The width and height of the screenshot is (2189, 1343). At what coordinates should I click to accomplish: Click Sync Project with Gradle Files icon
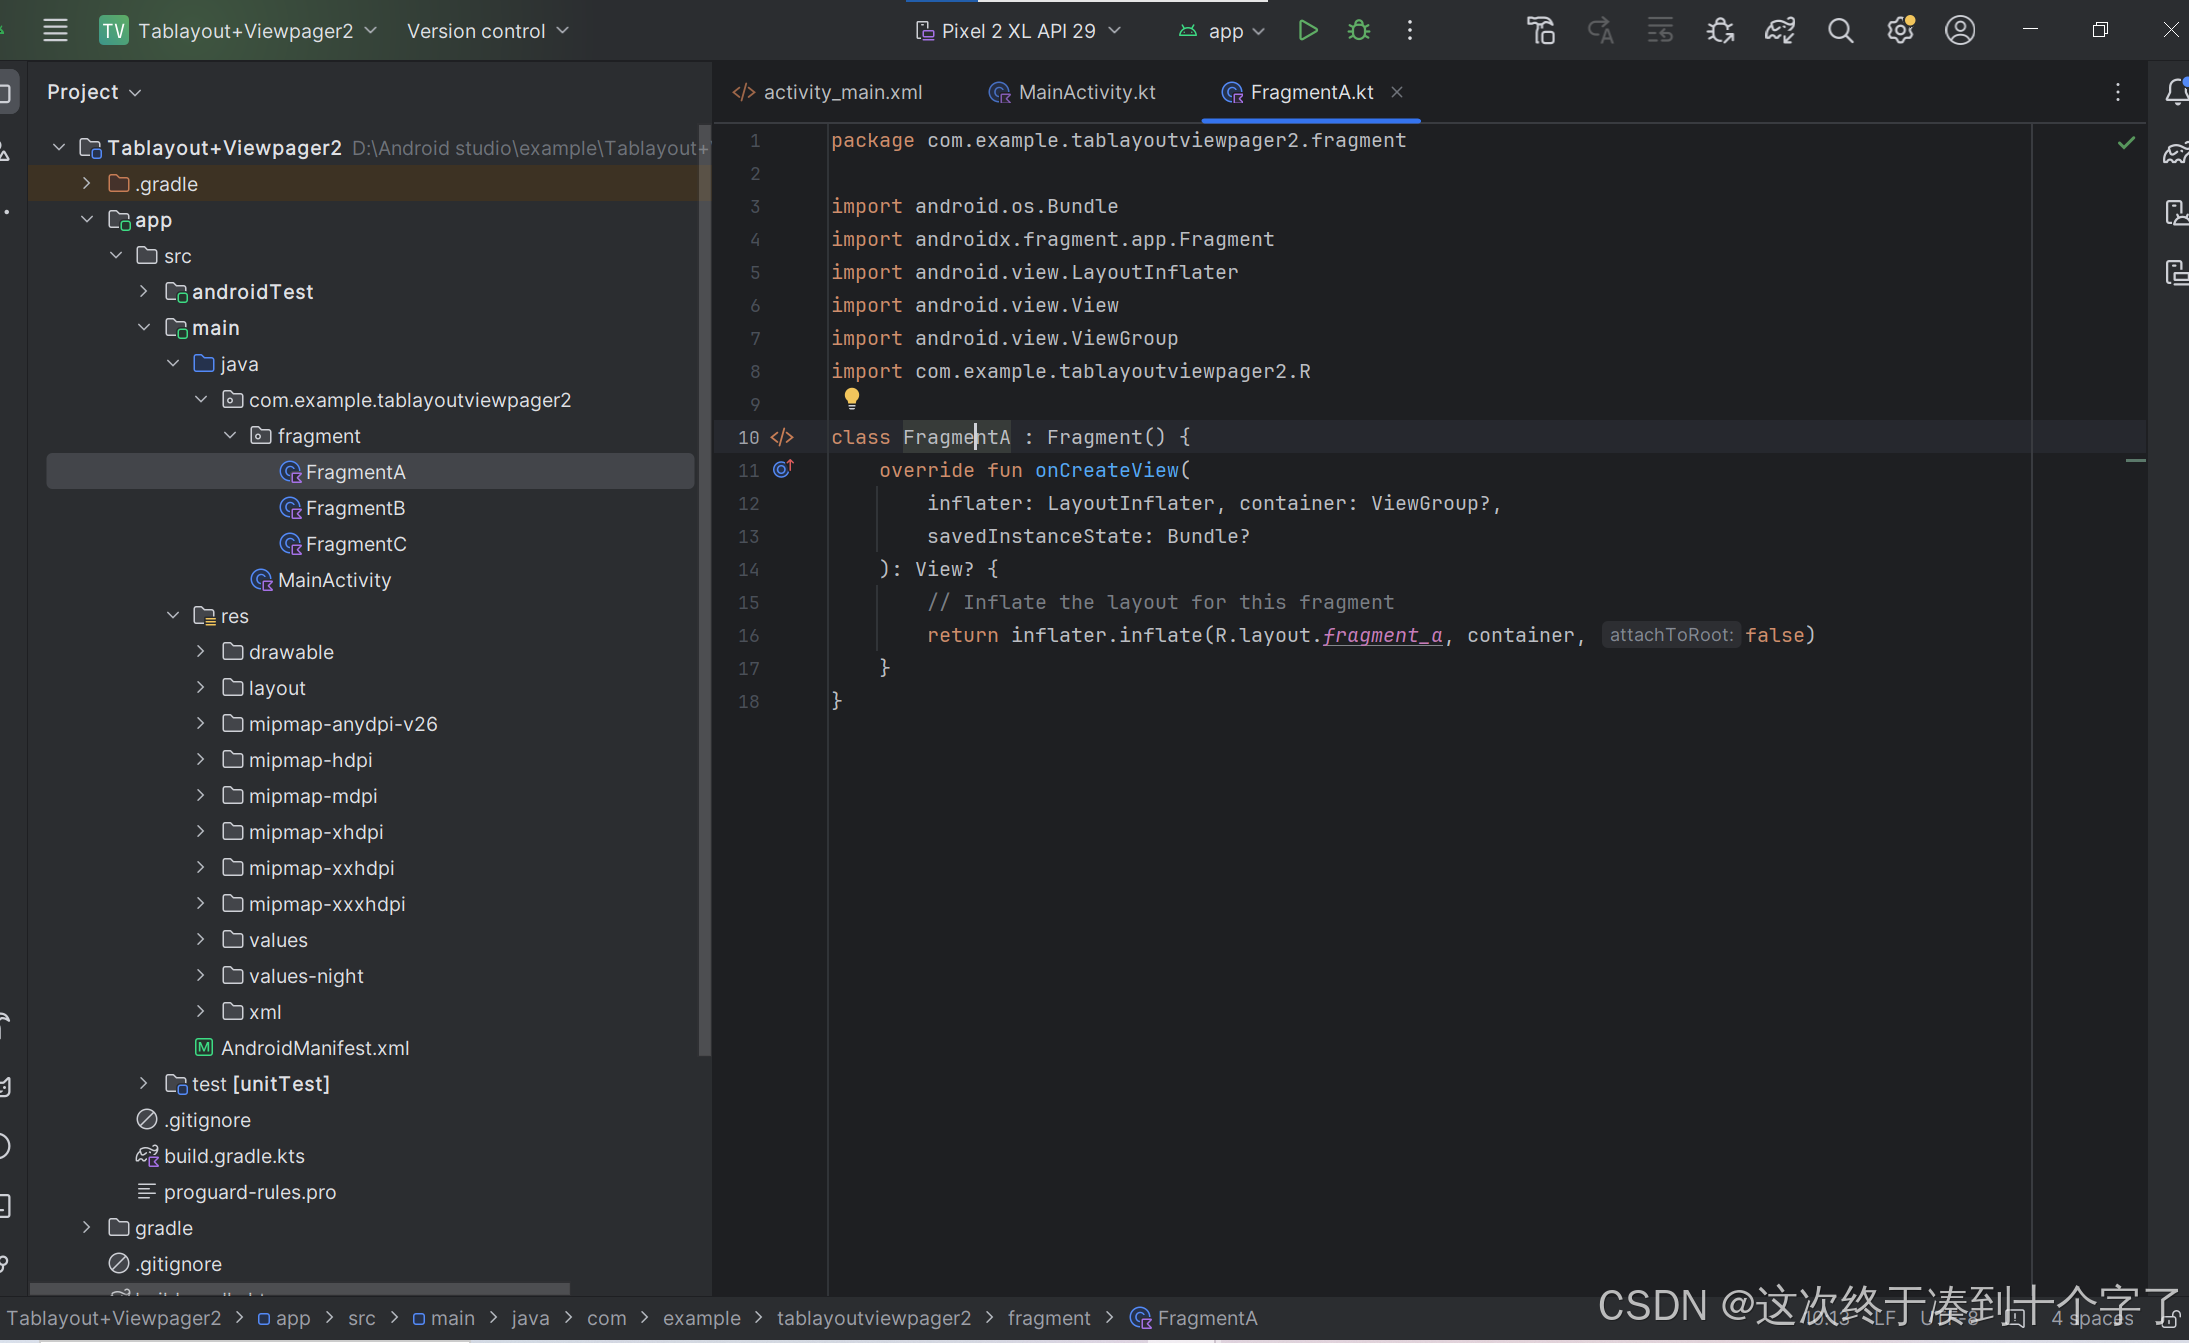[1780, 31]
